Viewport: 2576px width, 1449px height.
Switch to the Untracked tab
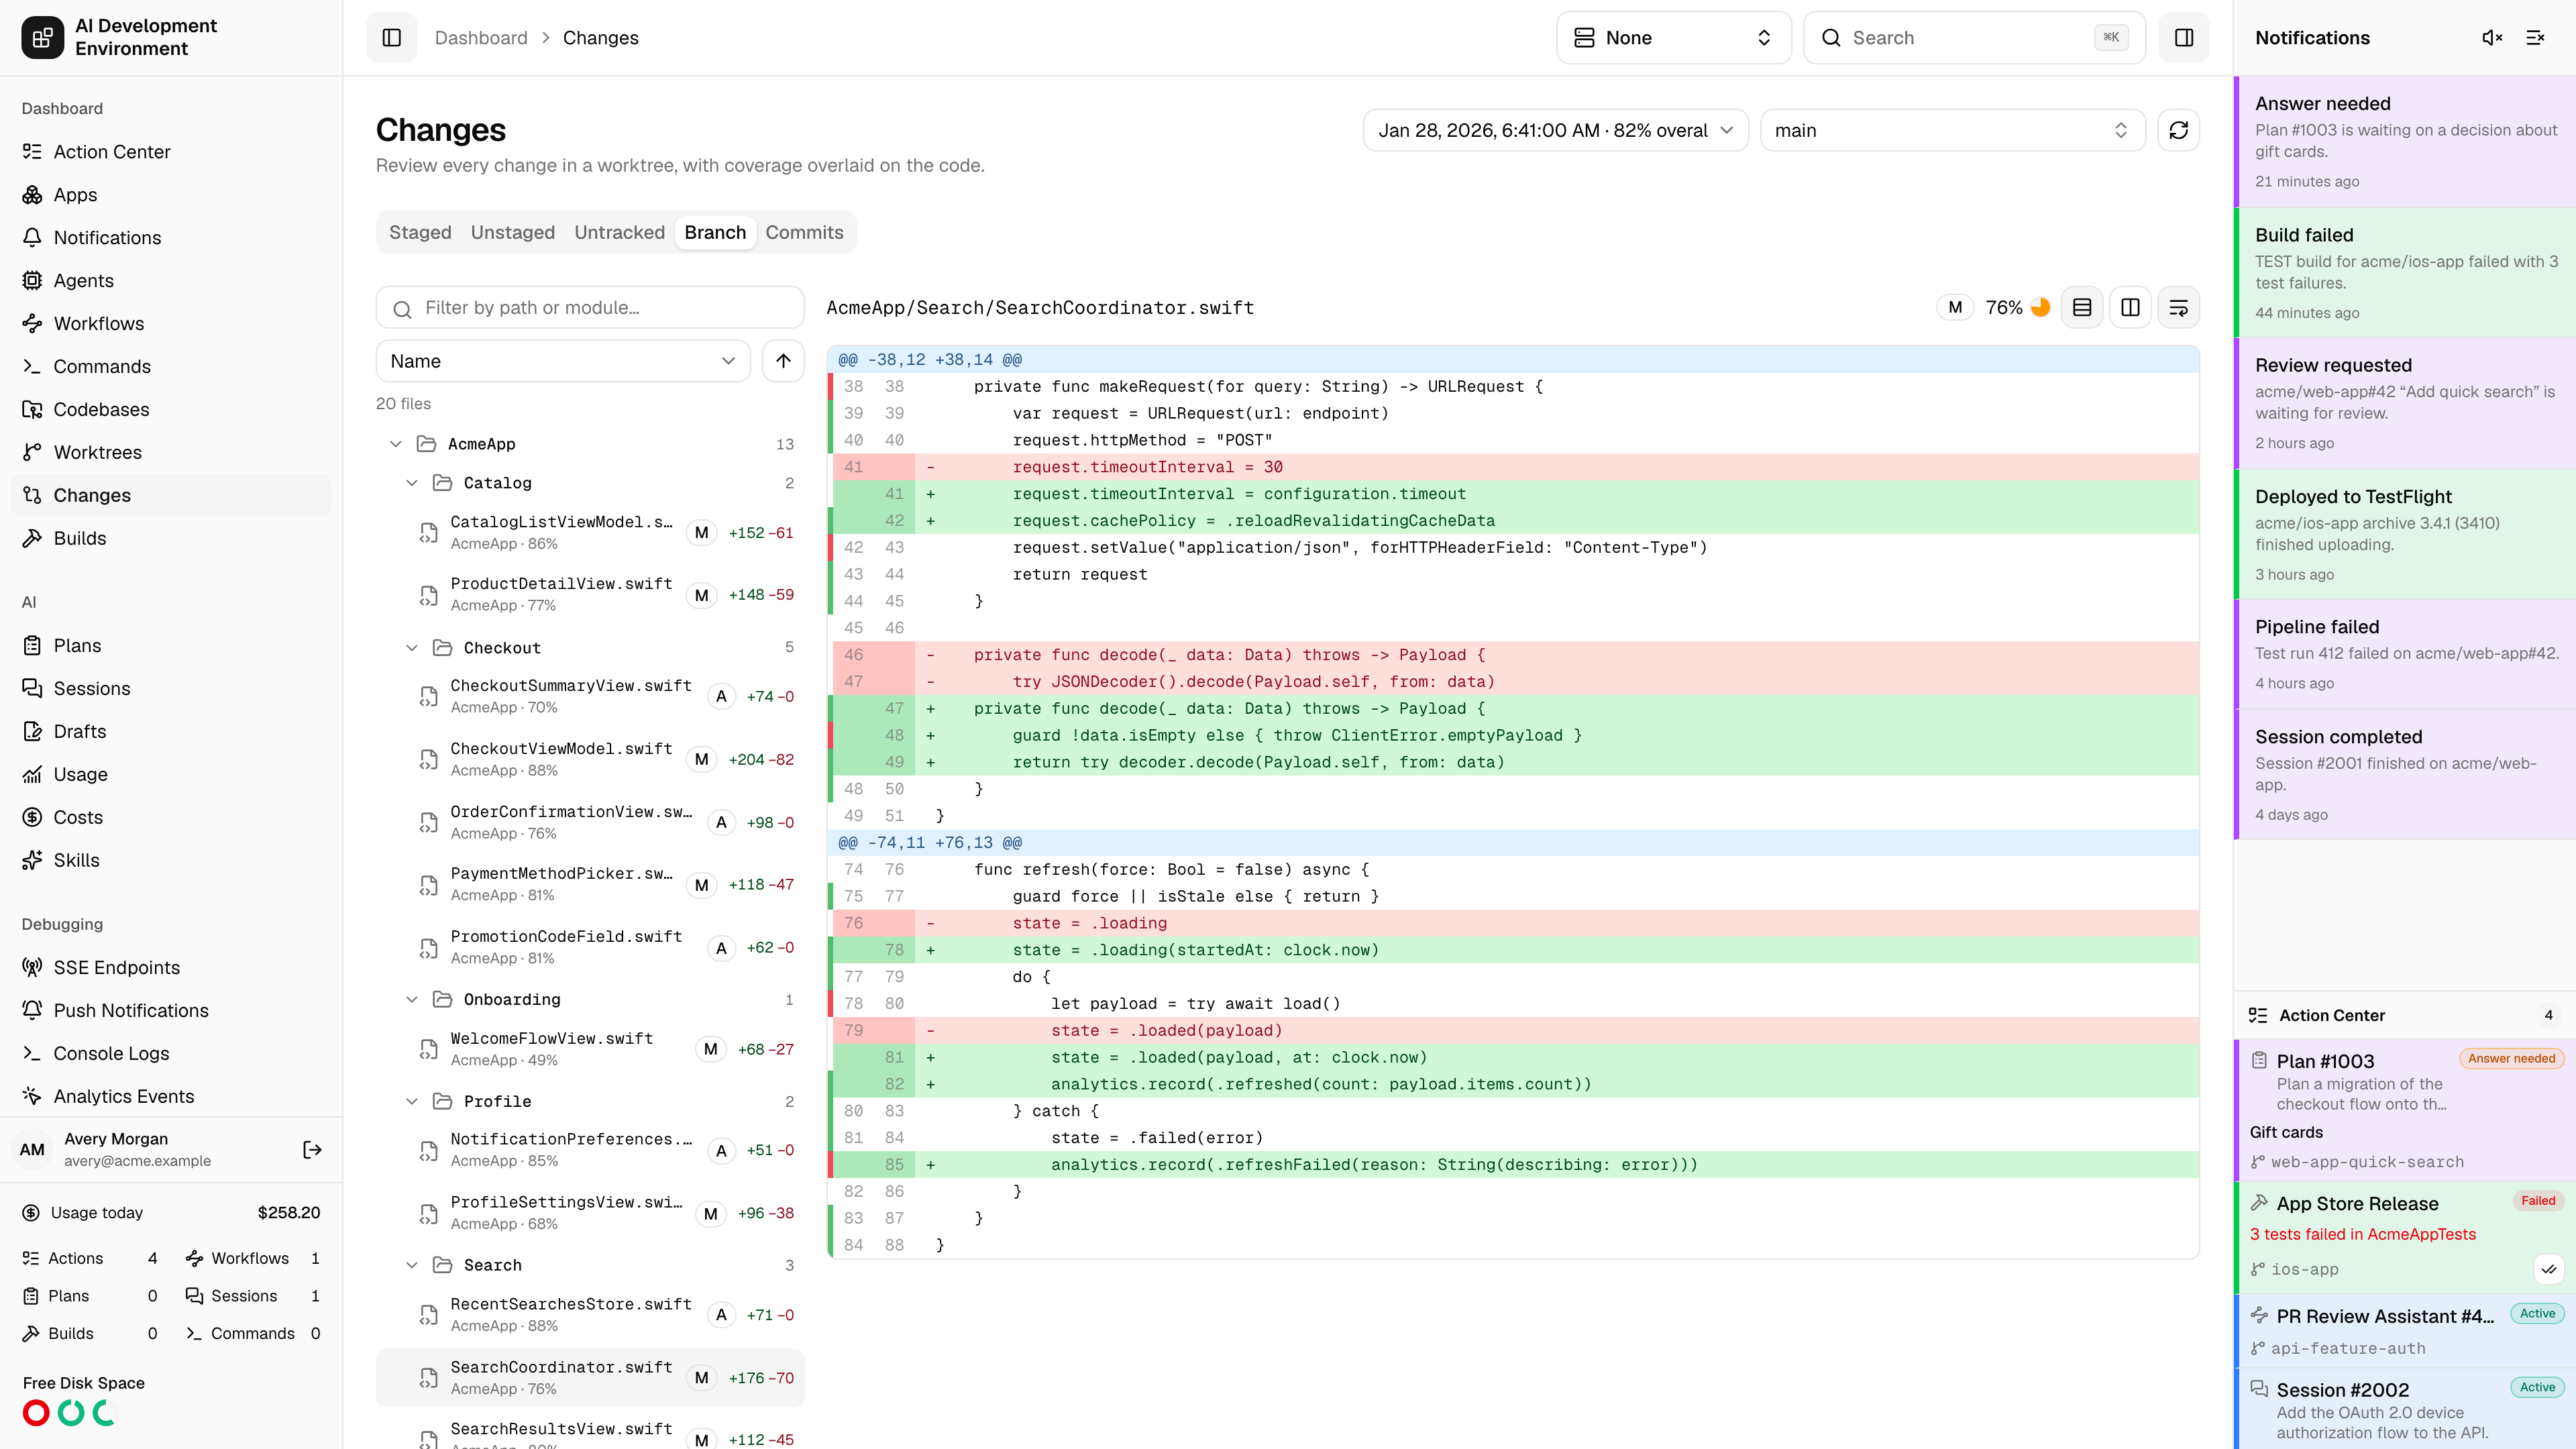[x=619, y=232]
